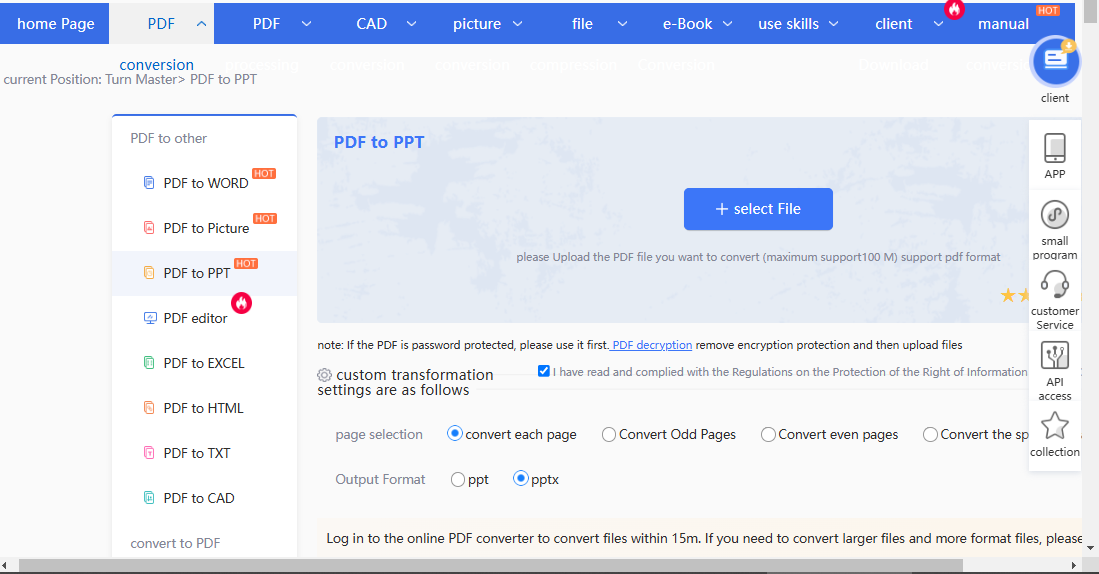
Task: Click the PDF to PPT sidebar icon
Action: 149,273
